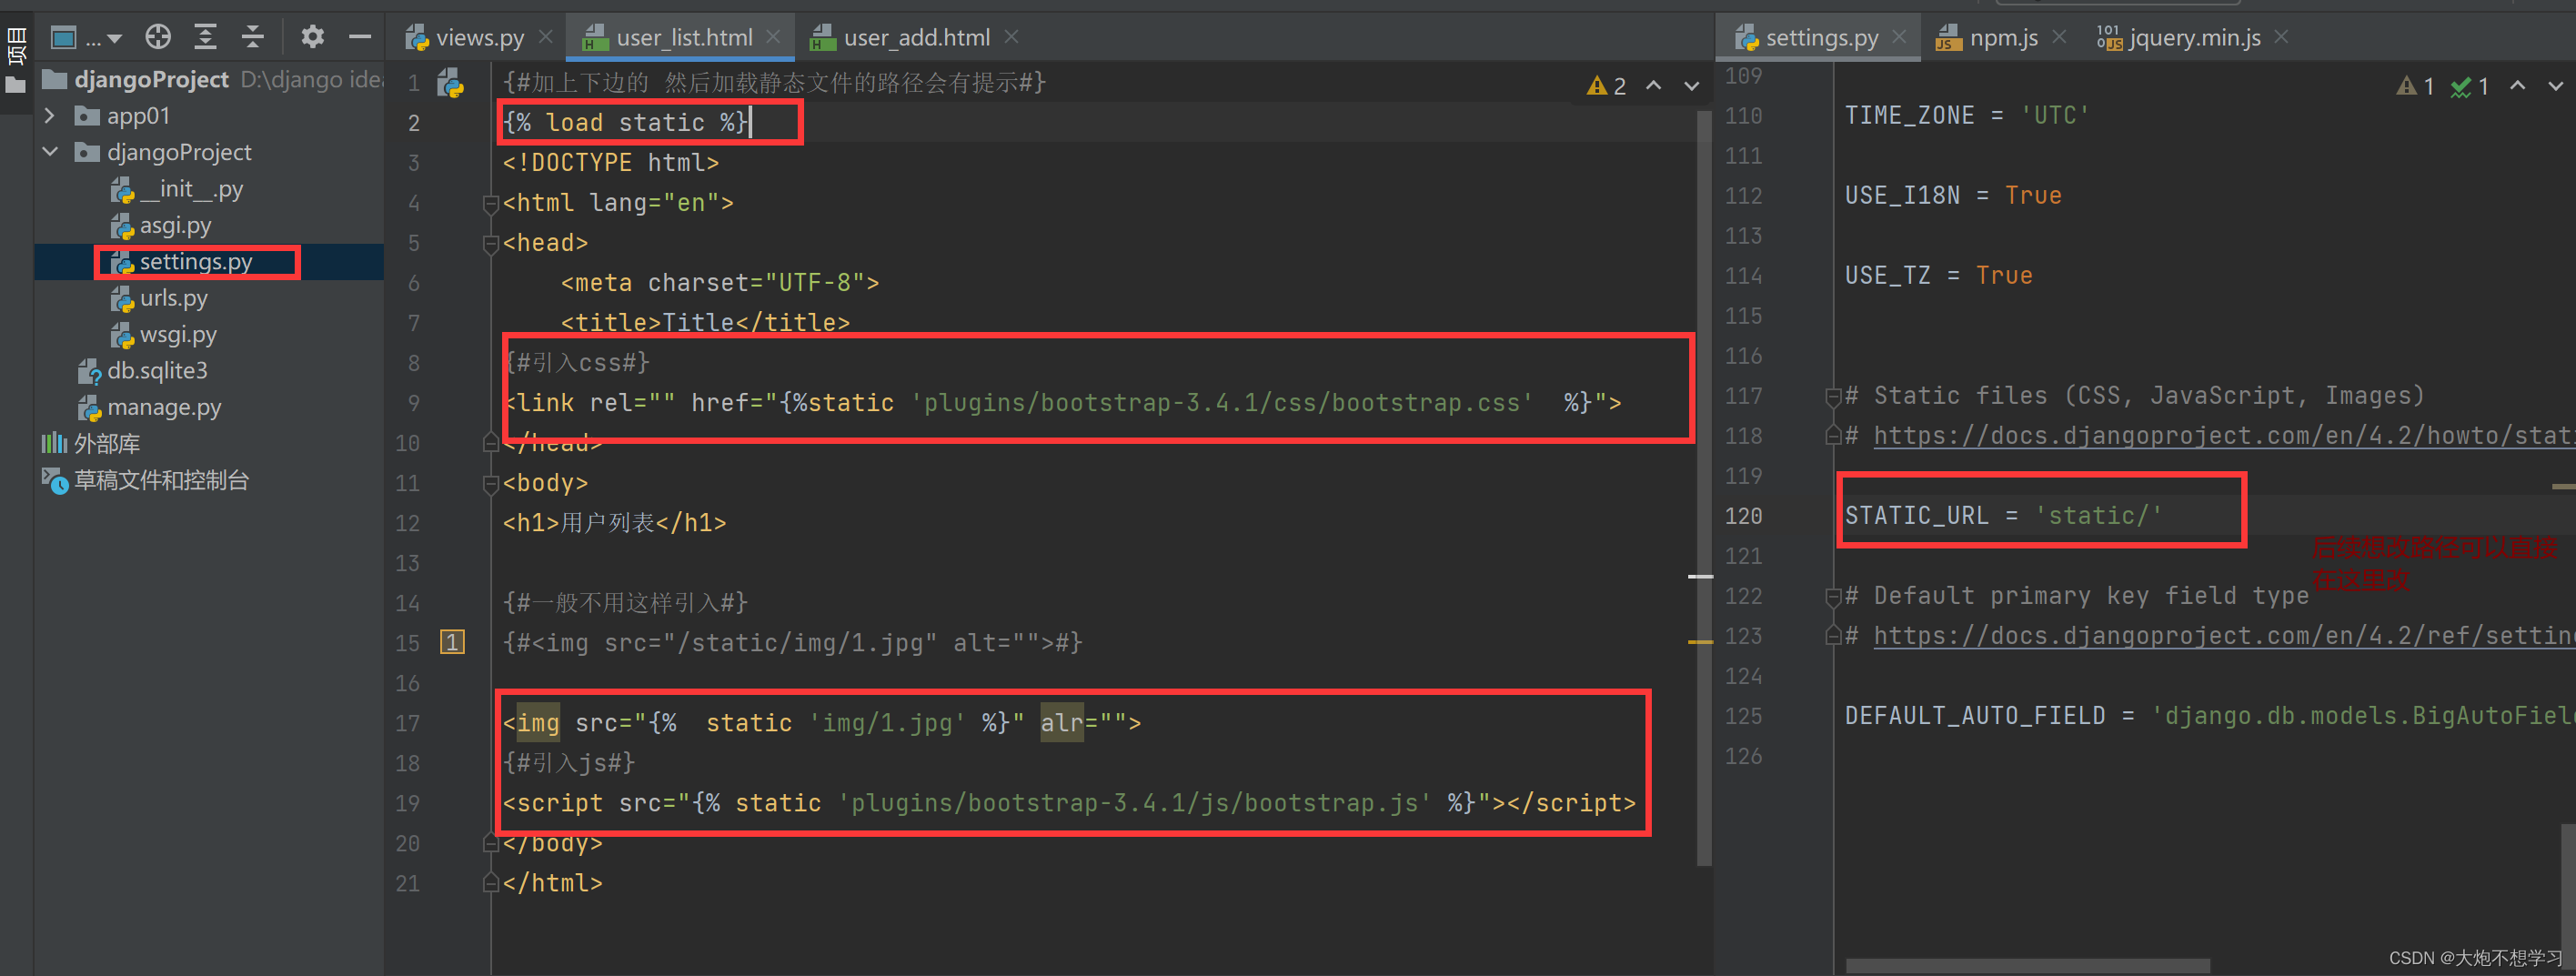Fold the Static files comment block
This screenshot has height=976, width=2576.
1832,397
